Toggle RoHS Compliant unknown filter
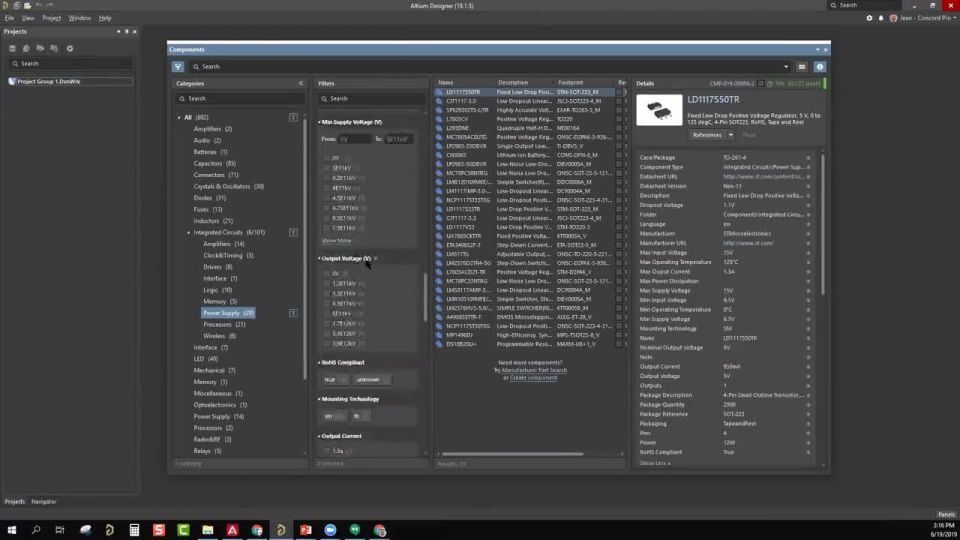Image resolution: width=960 pixels, height=540 pixels. click(372, 380)
